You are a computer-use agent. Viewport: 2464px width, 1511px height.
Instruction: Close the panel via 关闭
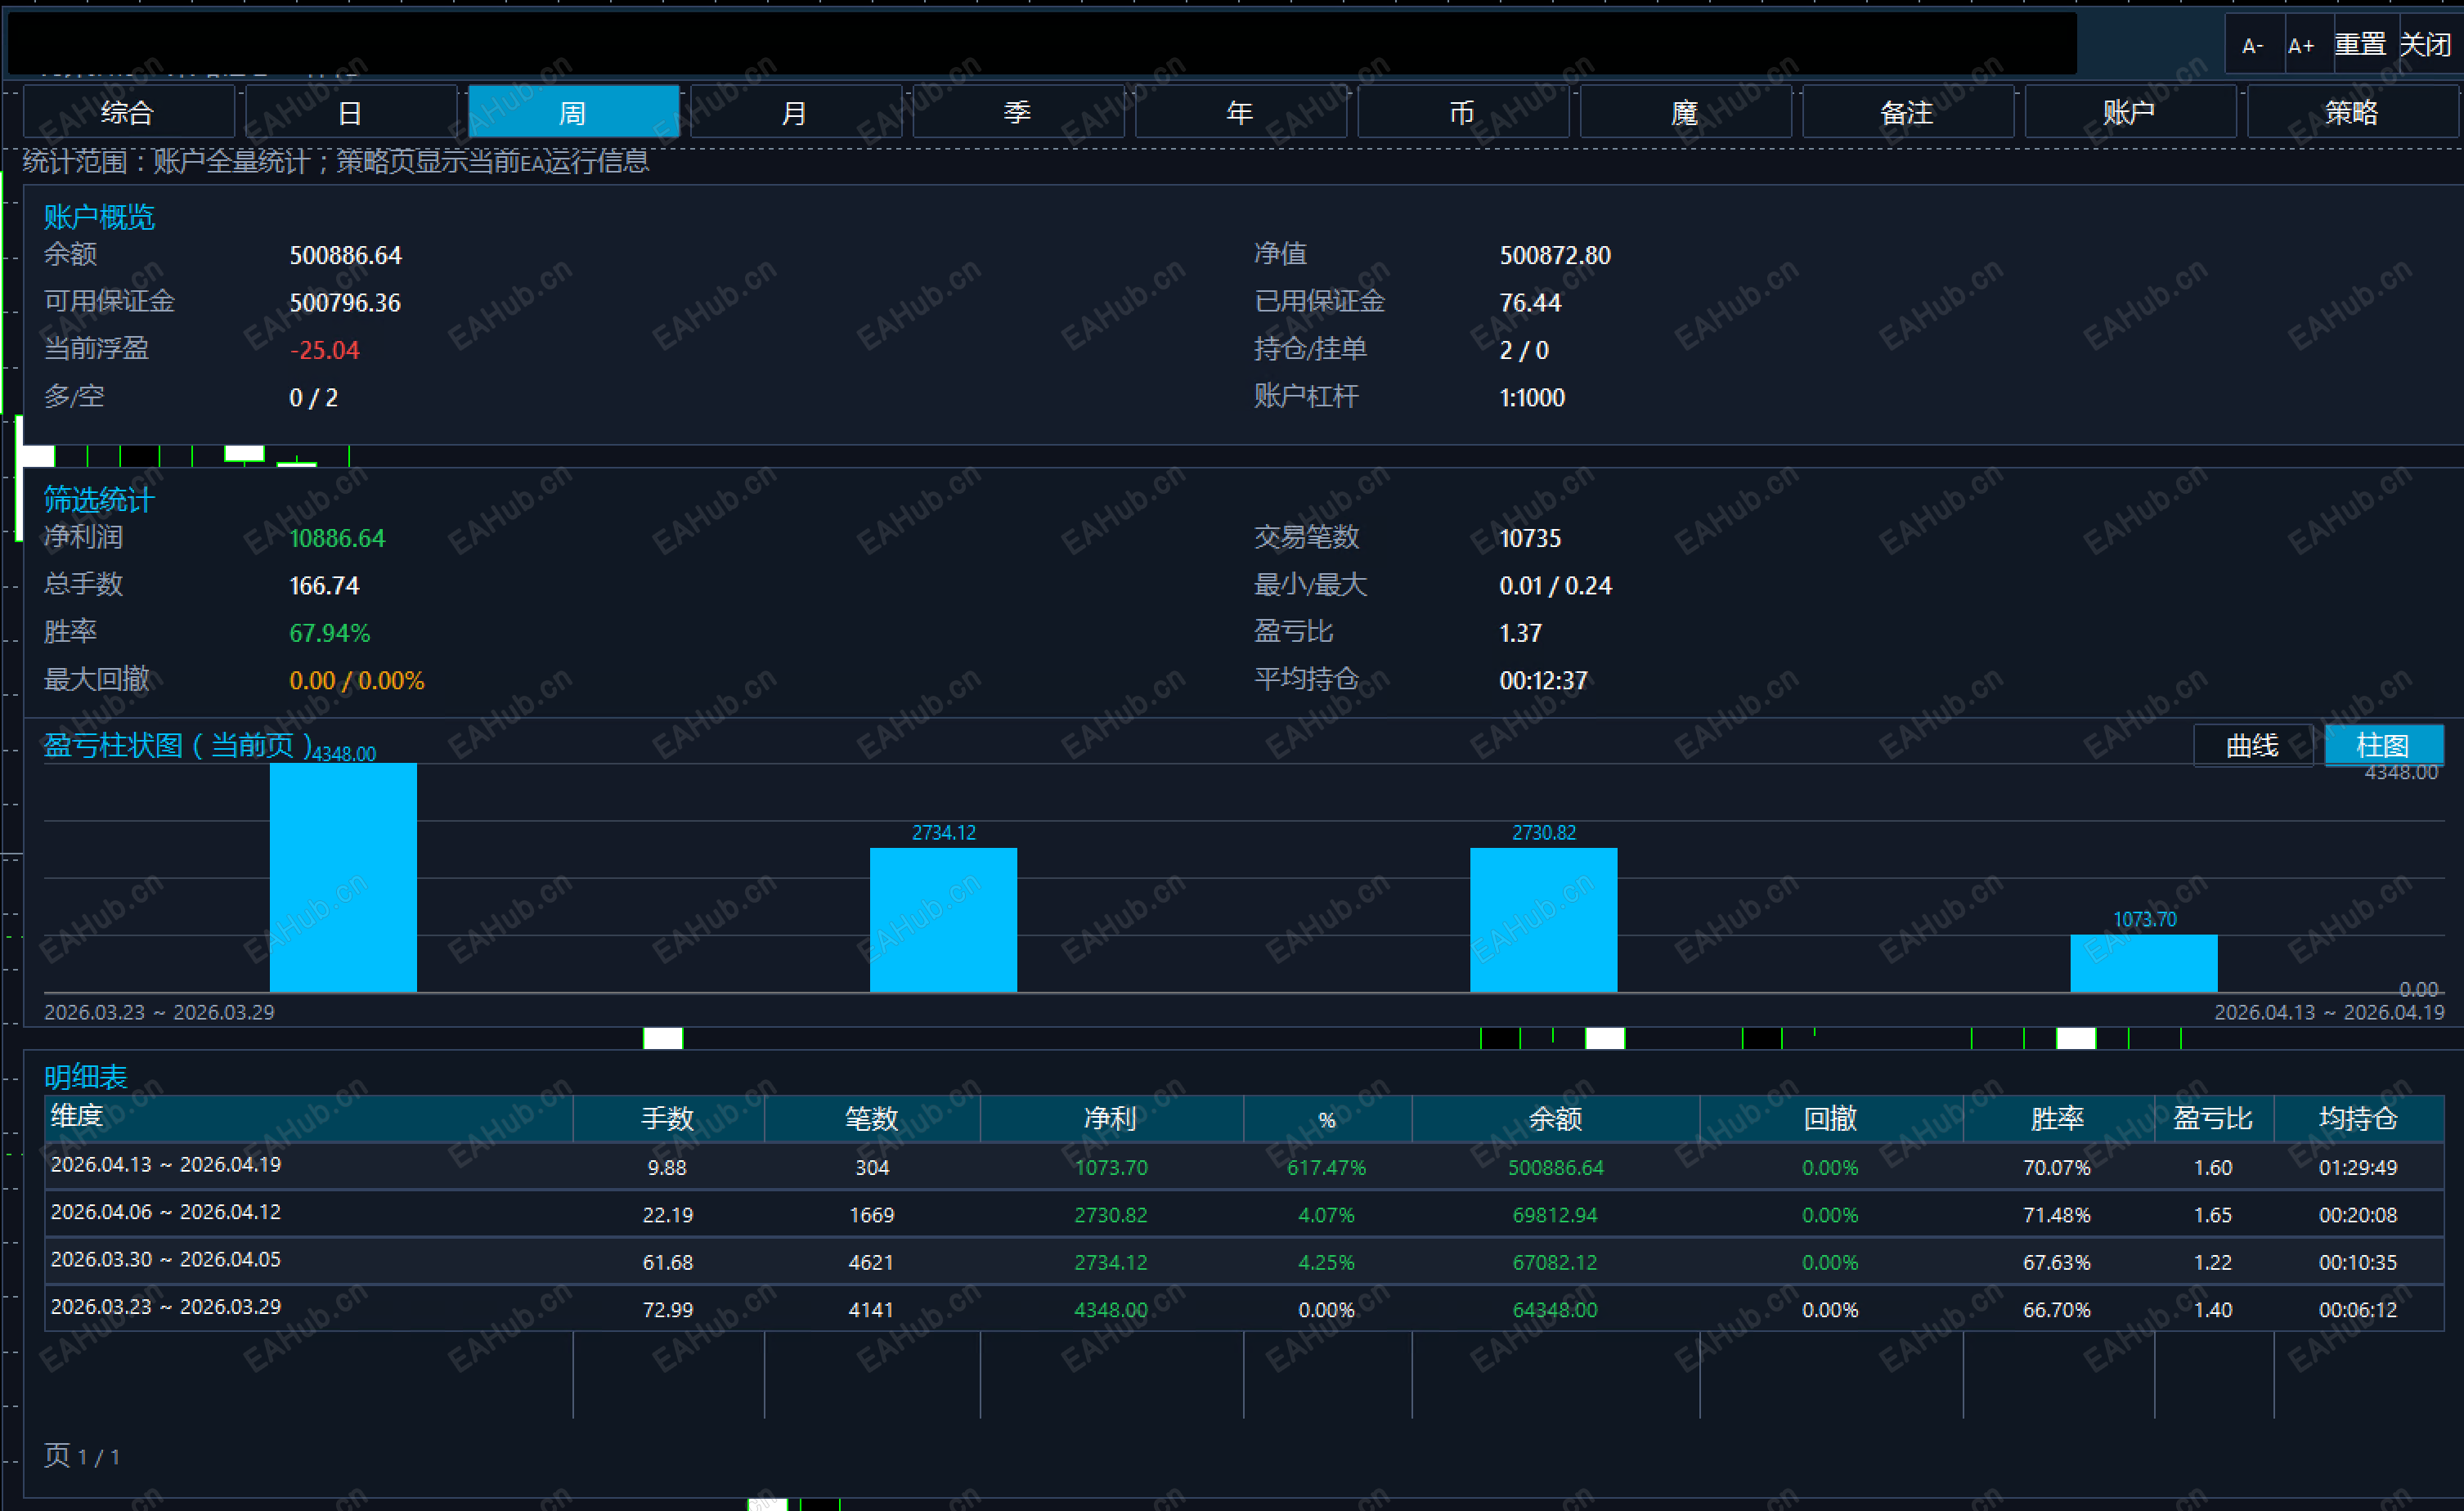click(x=2426, y=45)
